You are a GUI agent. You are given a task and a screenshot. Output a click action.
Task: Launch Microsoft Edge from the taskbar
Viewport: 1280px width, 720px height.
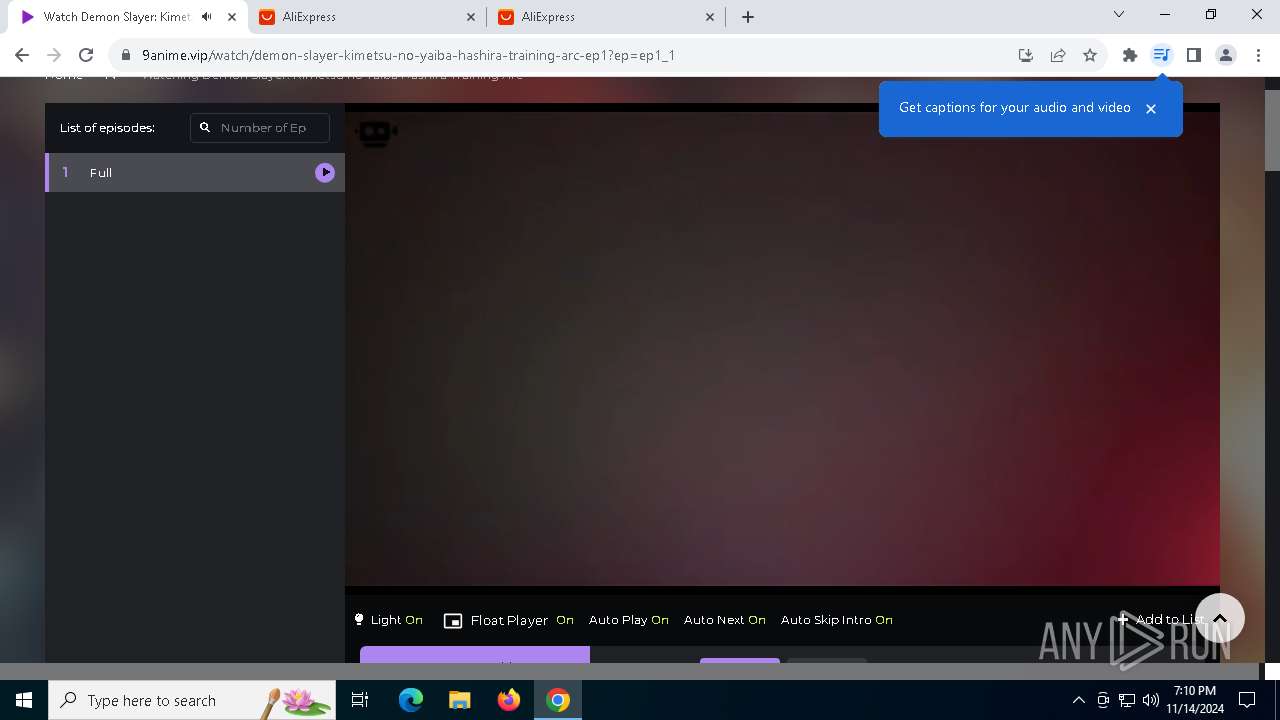tap(411, 700)
